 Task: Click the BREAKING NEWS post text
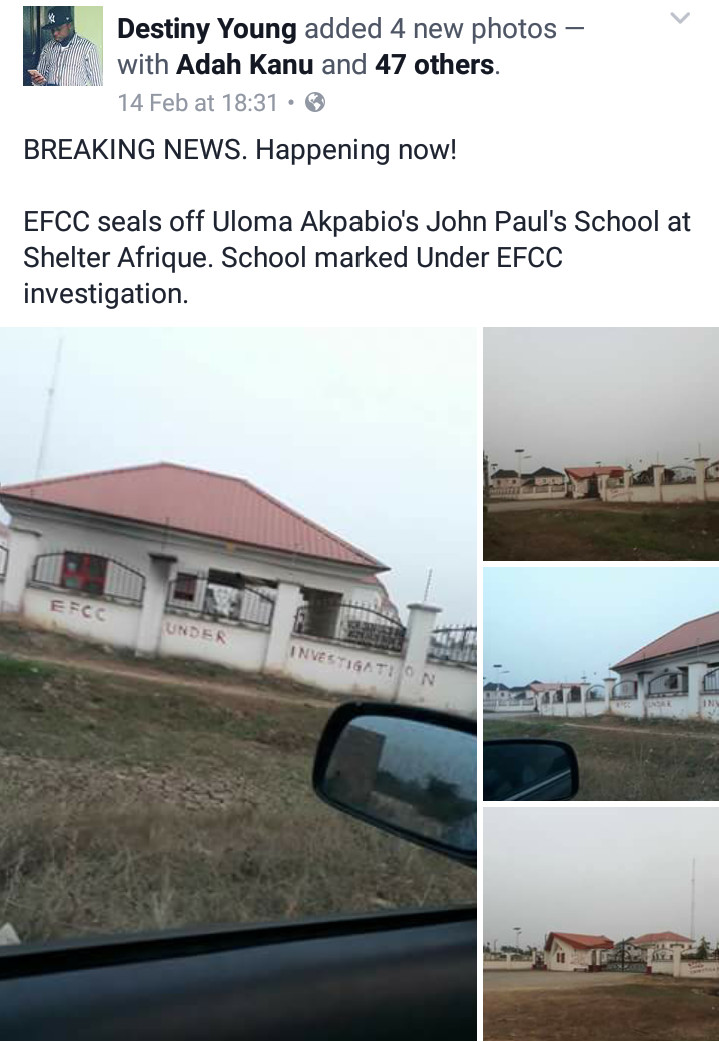[x=240, y=150]
